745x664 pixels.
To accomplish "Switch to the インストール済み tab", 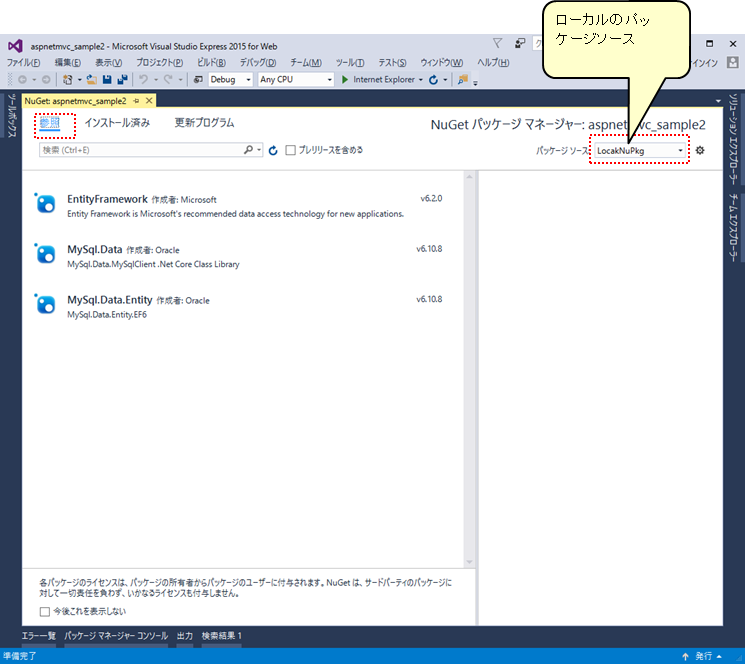I will (x=117, y=123).
